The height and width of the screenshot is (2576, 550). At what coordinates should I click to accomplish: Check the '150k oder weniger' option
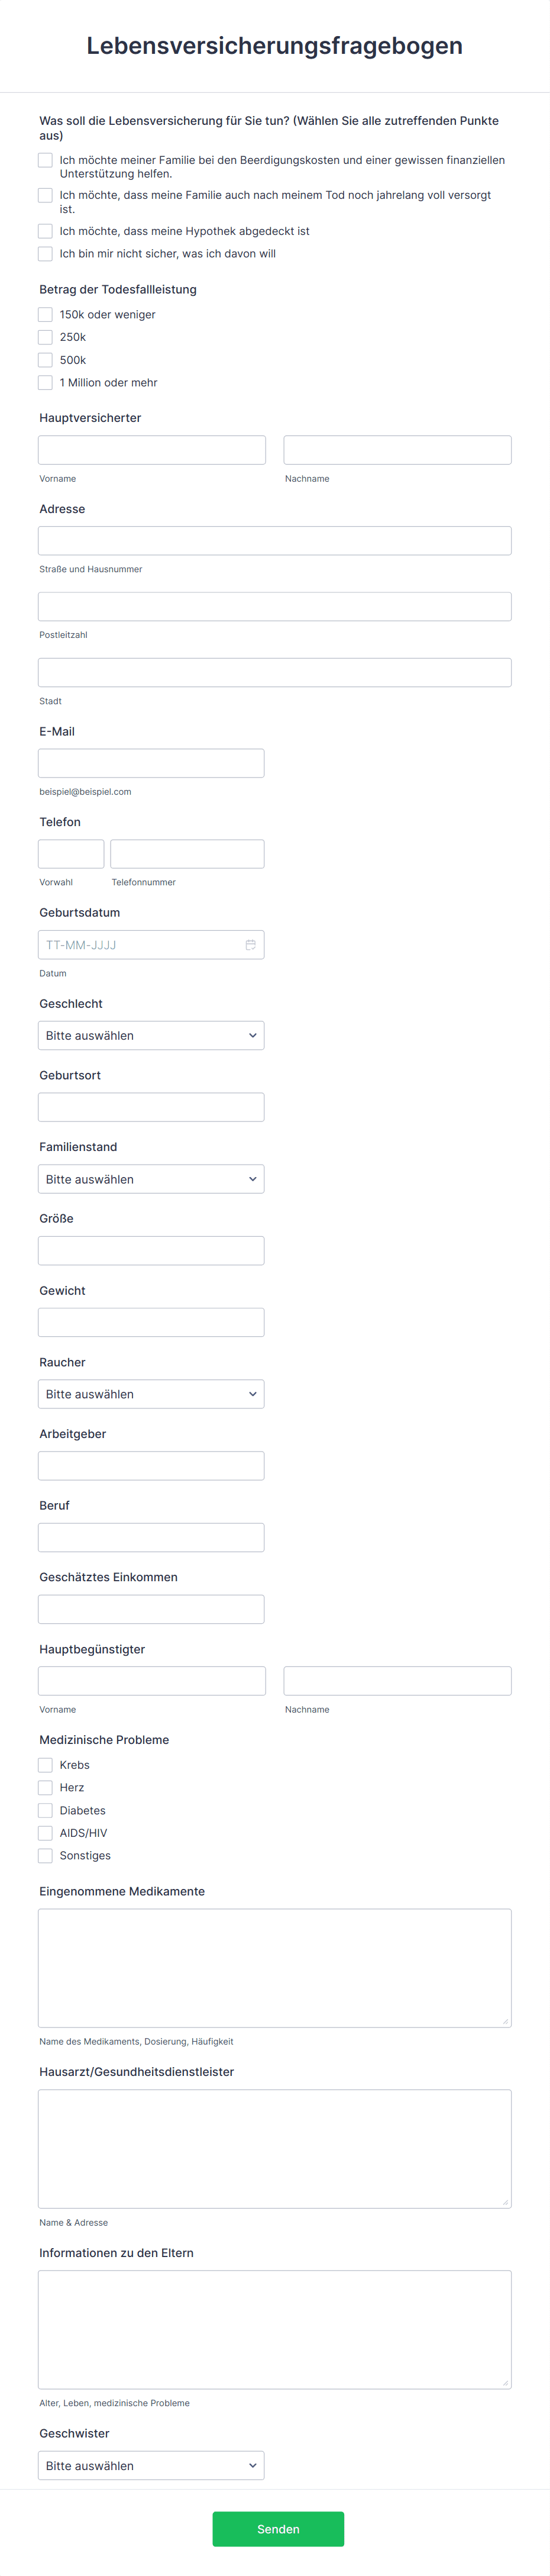(x=45, y=314)
